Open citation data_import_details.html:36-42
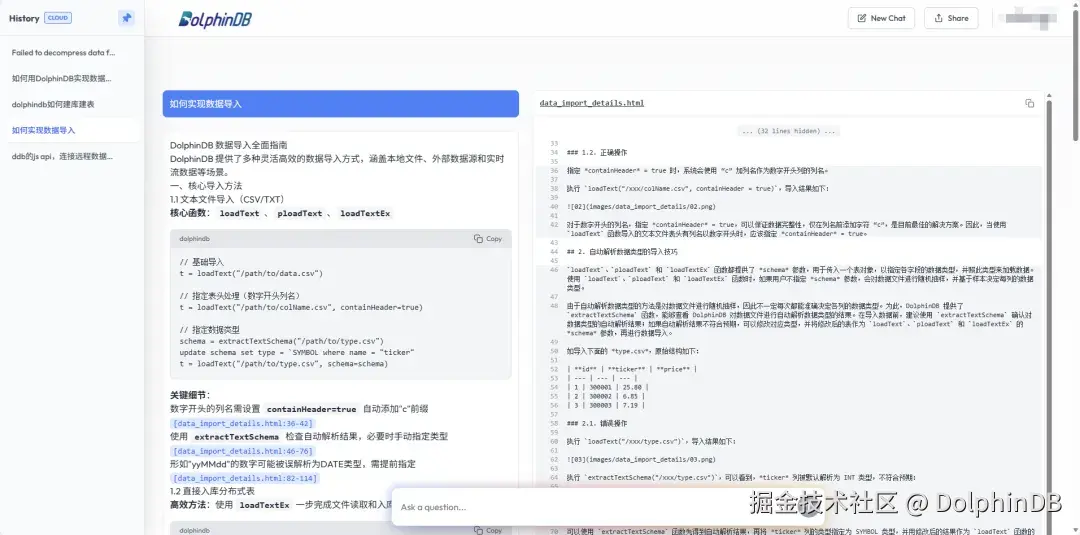 (x=243, y=423)
